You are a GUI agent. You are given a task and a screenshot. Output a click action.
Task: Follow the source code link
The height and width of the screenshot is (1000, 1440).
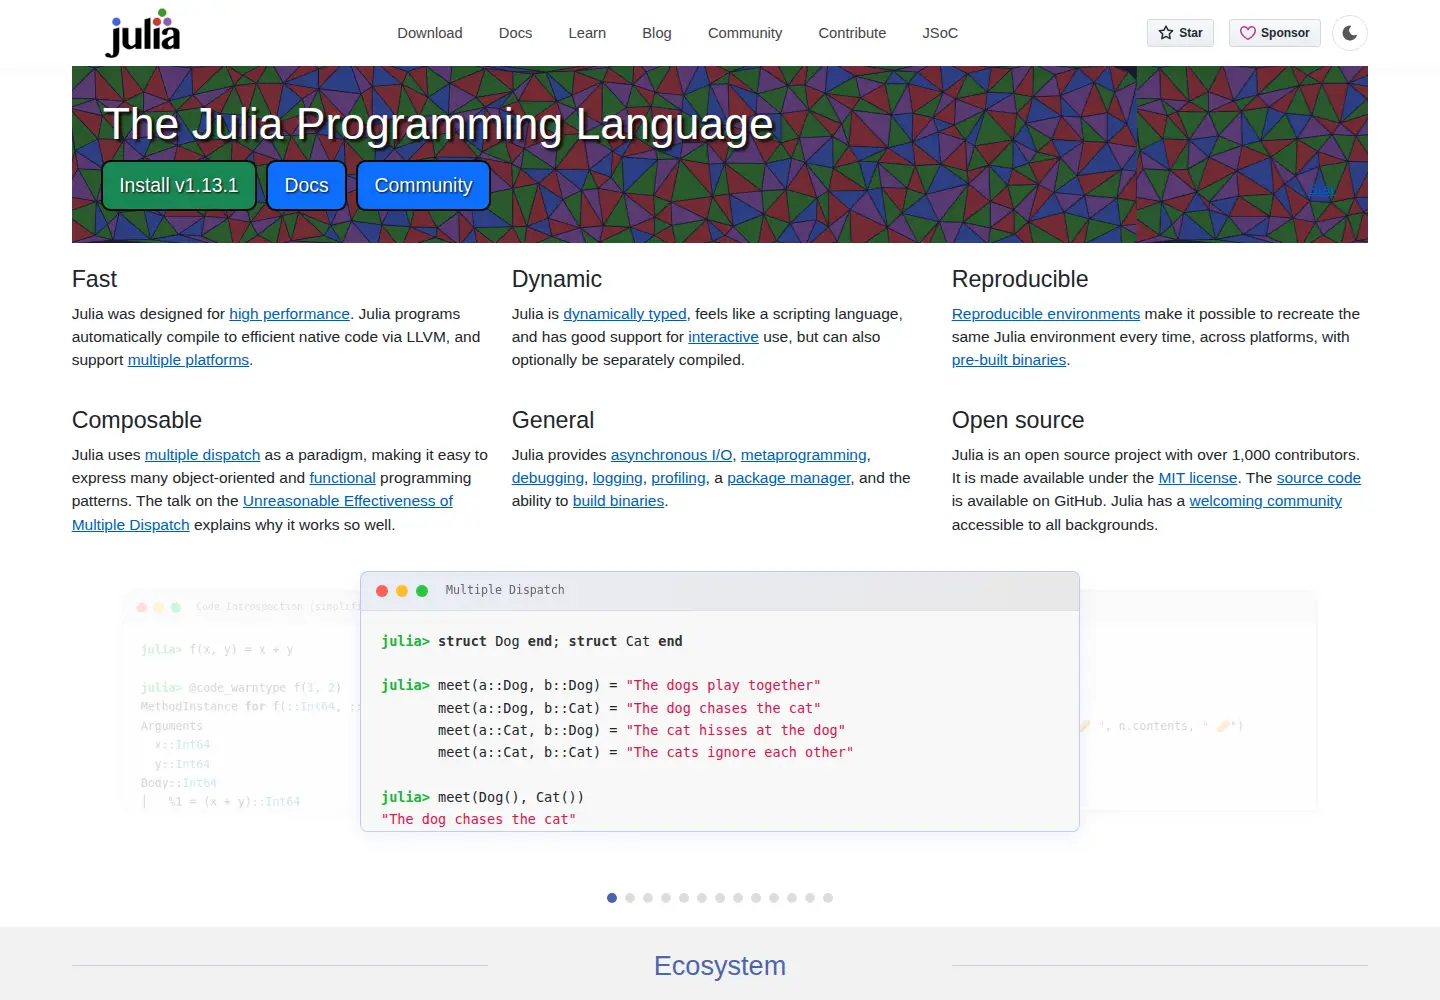[x=1319, y=478]
